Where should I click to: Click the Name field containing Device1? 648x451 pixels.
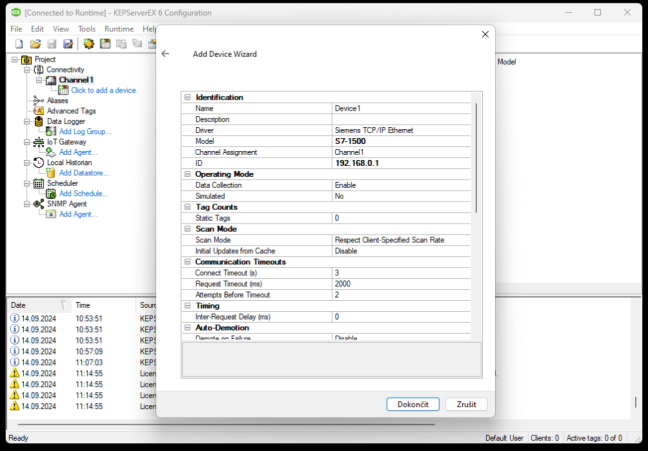pyautogui.click(x=401, y=108)
